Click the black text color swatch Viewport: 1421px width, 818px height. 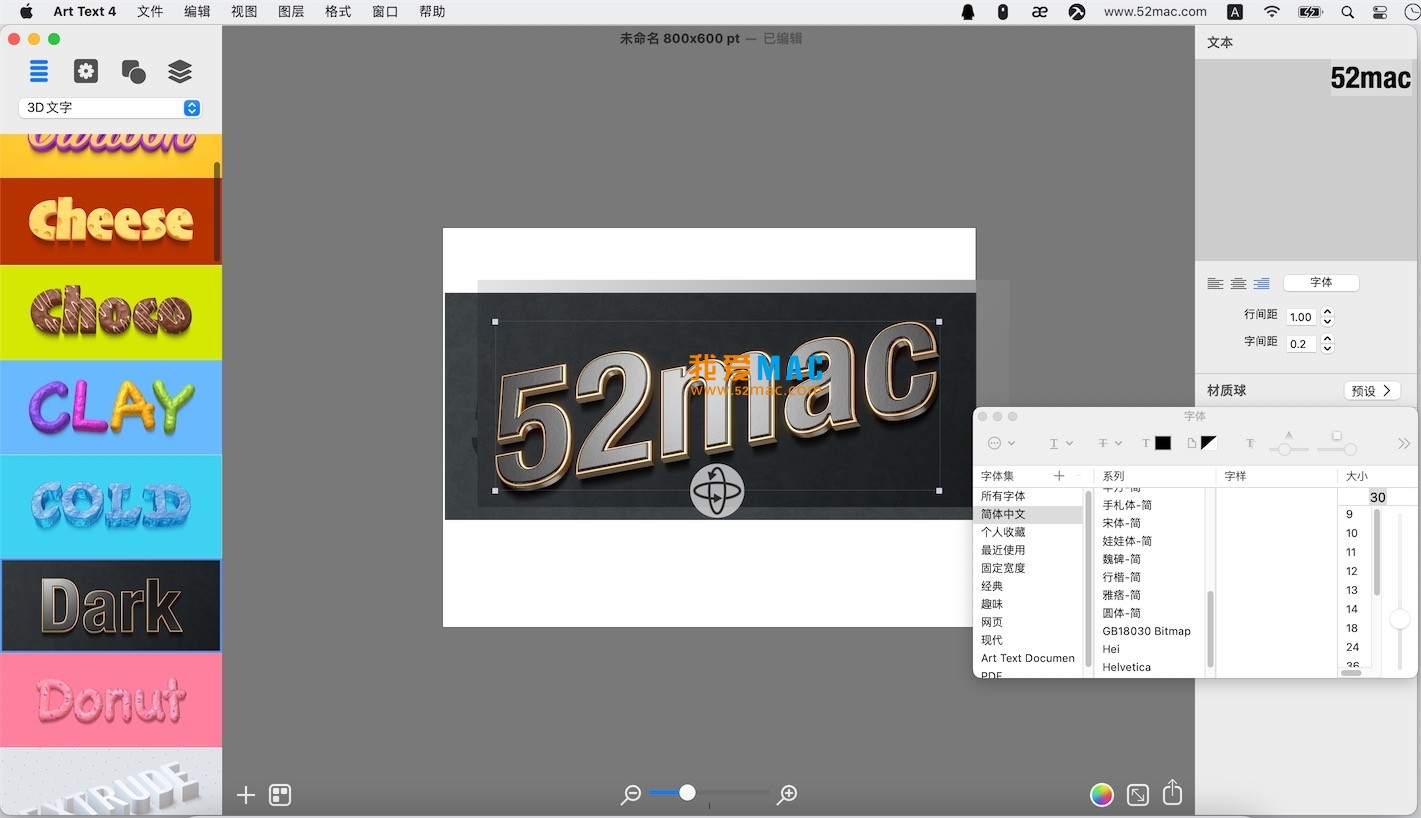1163,443
